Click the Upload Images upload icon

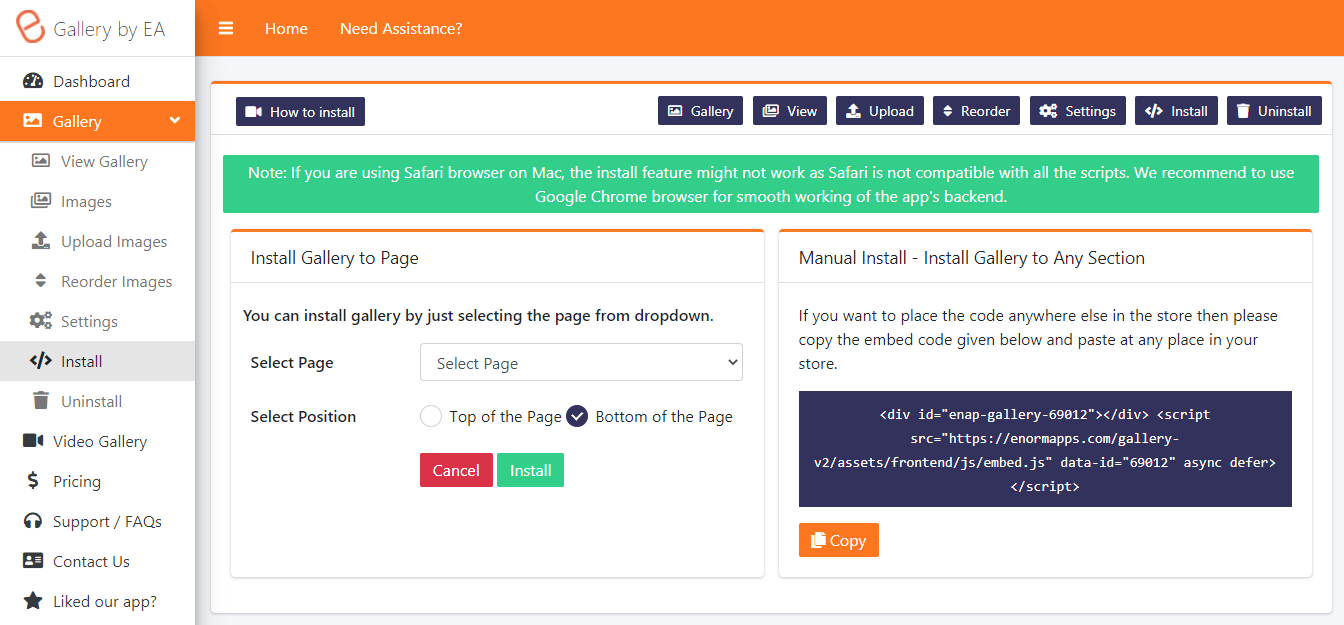41,241
